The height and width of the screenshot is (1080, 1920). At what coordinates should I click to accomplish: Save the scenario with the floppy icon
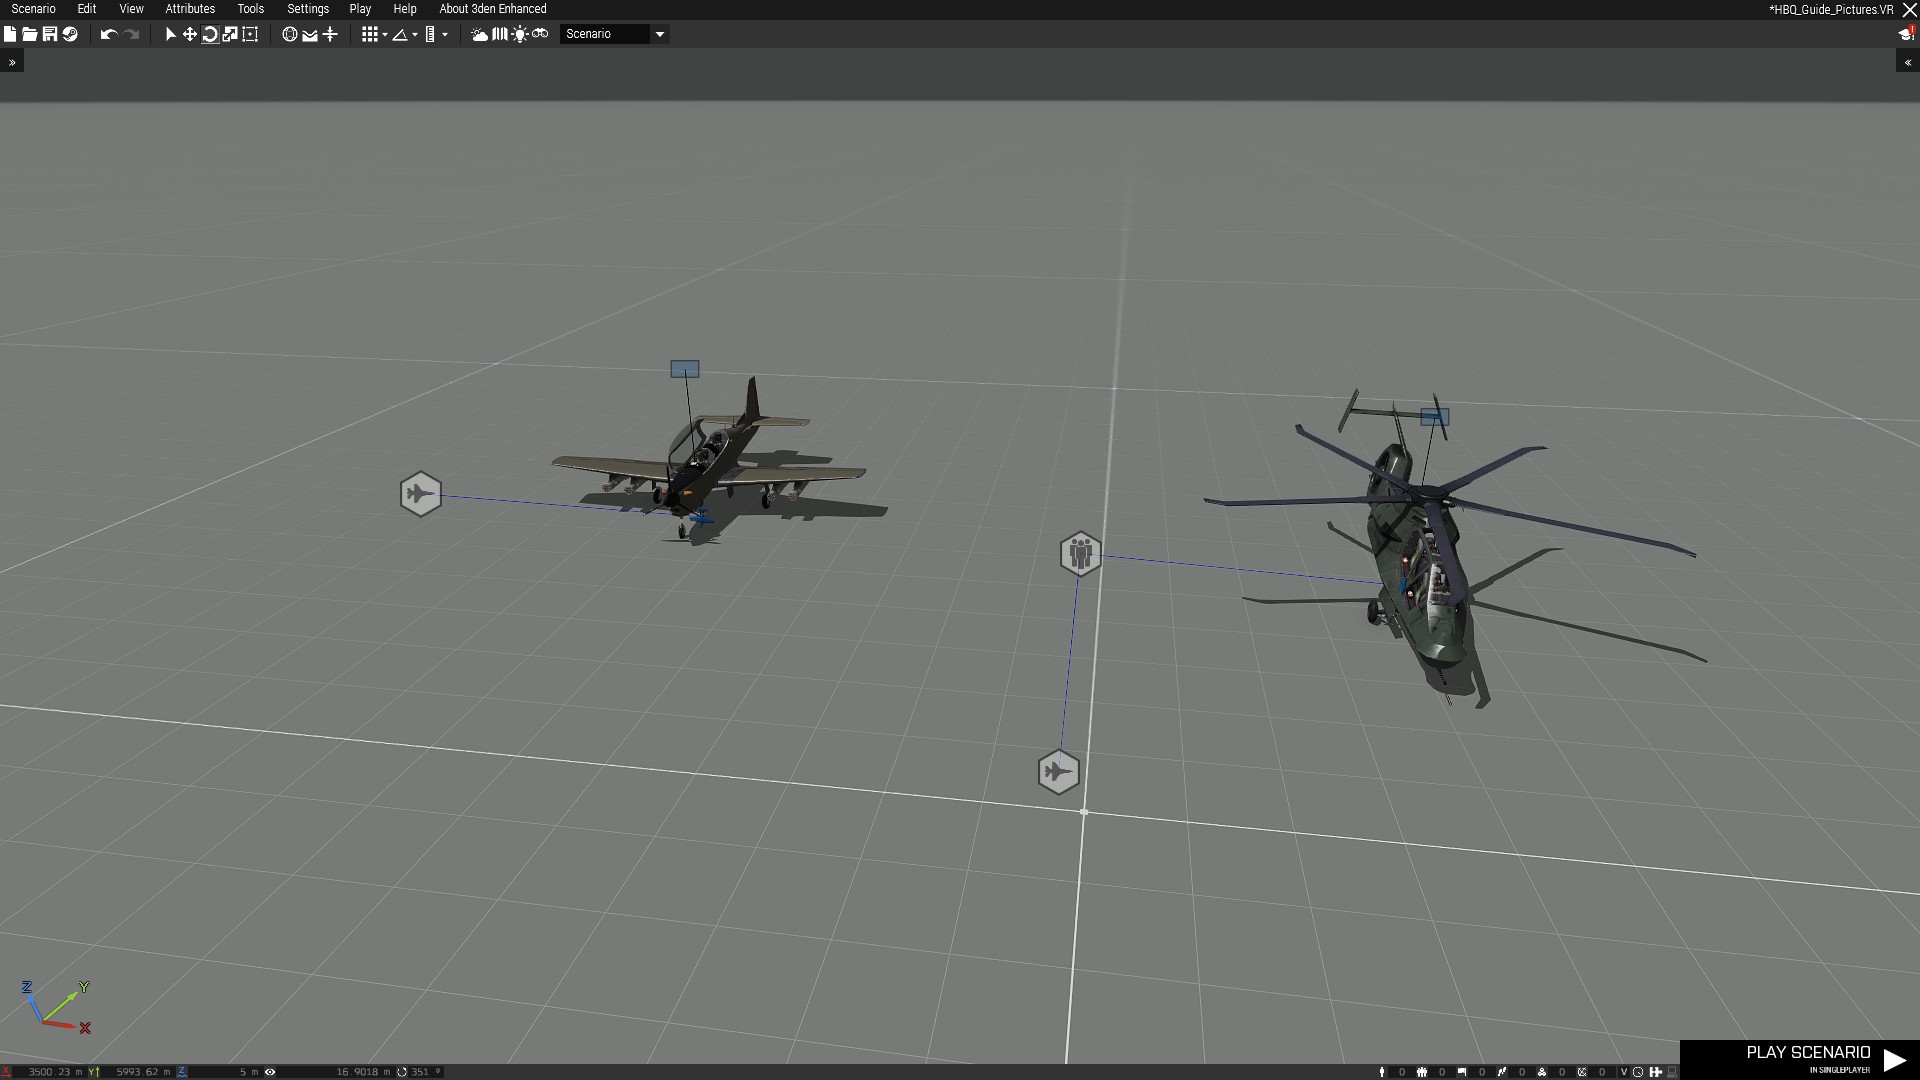click(50, 34)
